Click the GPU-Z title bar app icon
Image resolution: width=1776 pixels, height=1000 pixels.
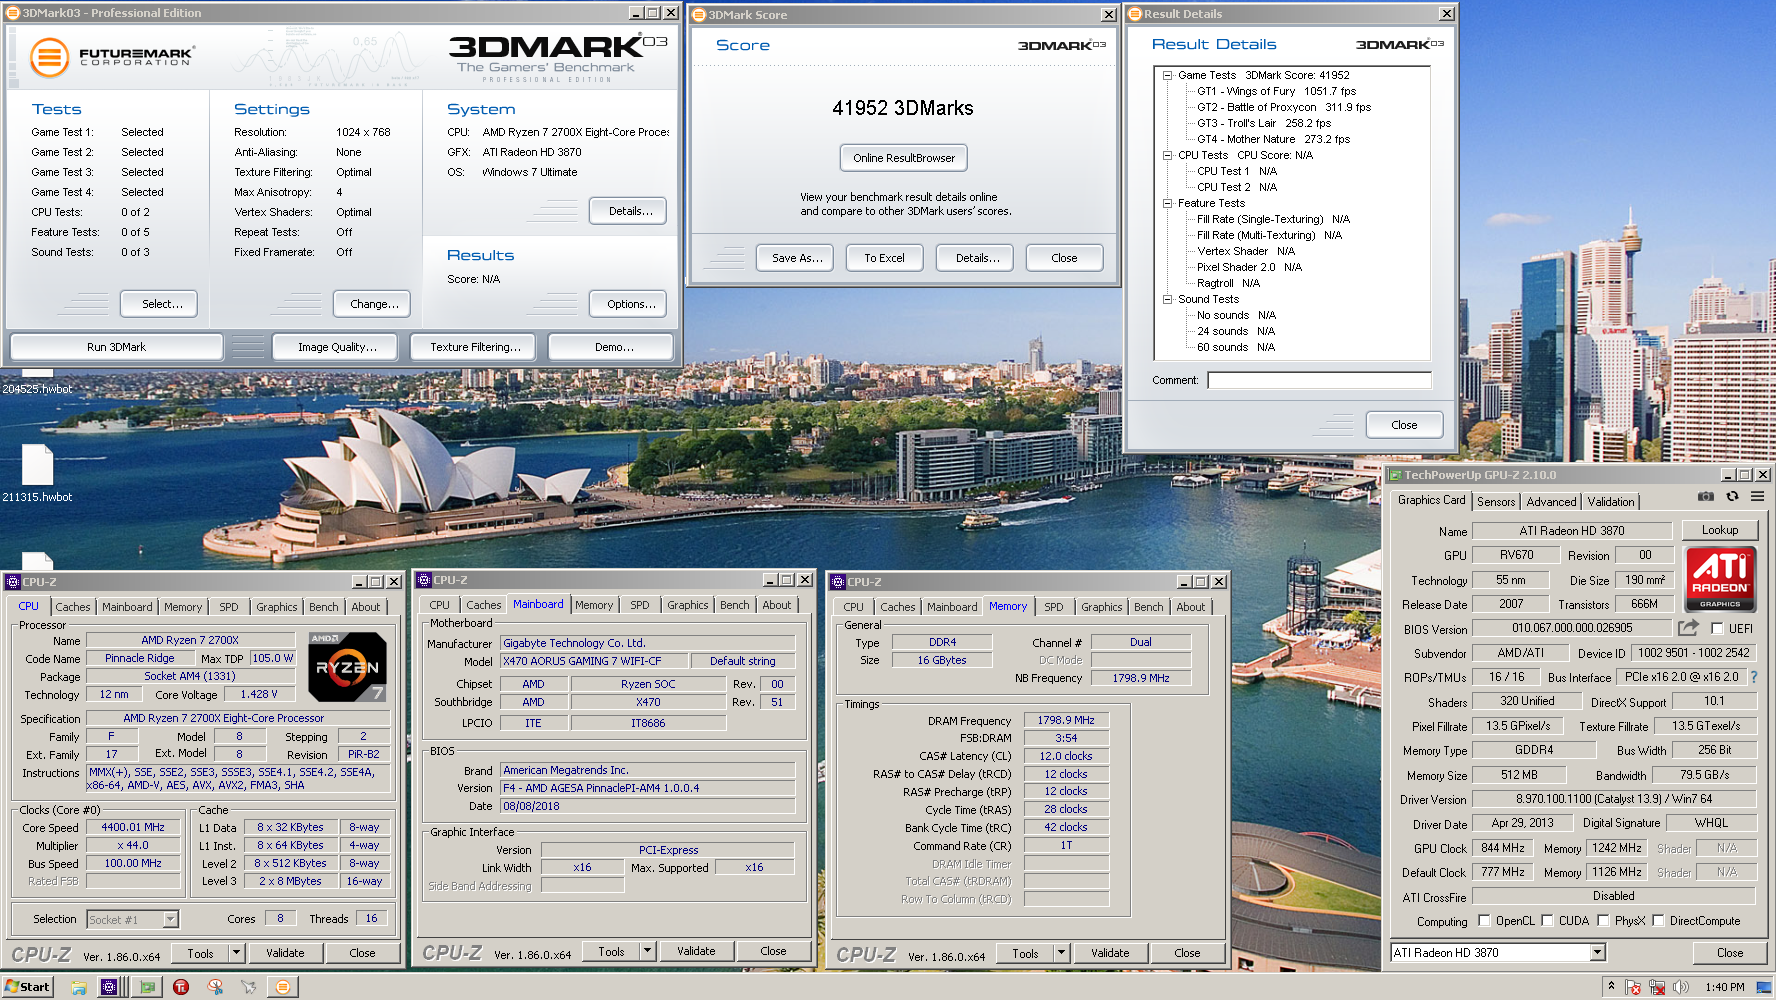pos(1396,475)
